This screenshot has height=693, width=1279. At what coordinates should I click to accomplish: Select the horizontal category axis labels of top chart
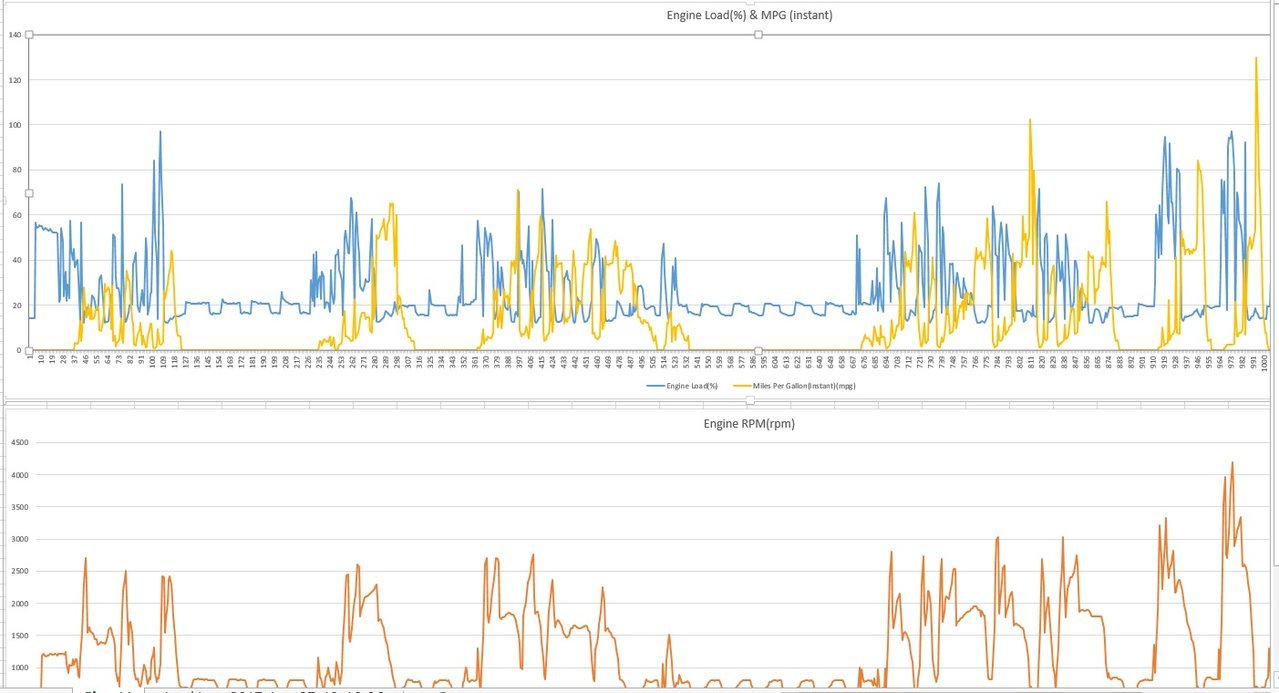point(649,361)
